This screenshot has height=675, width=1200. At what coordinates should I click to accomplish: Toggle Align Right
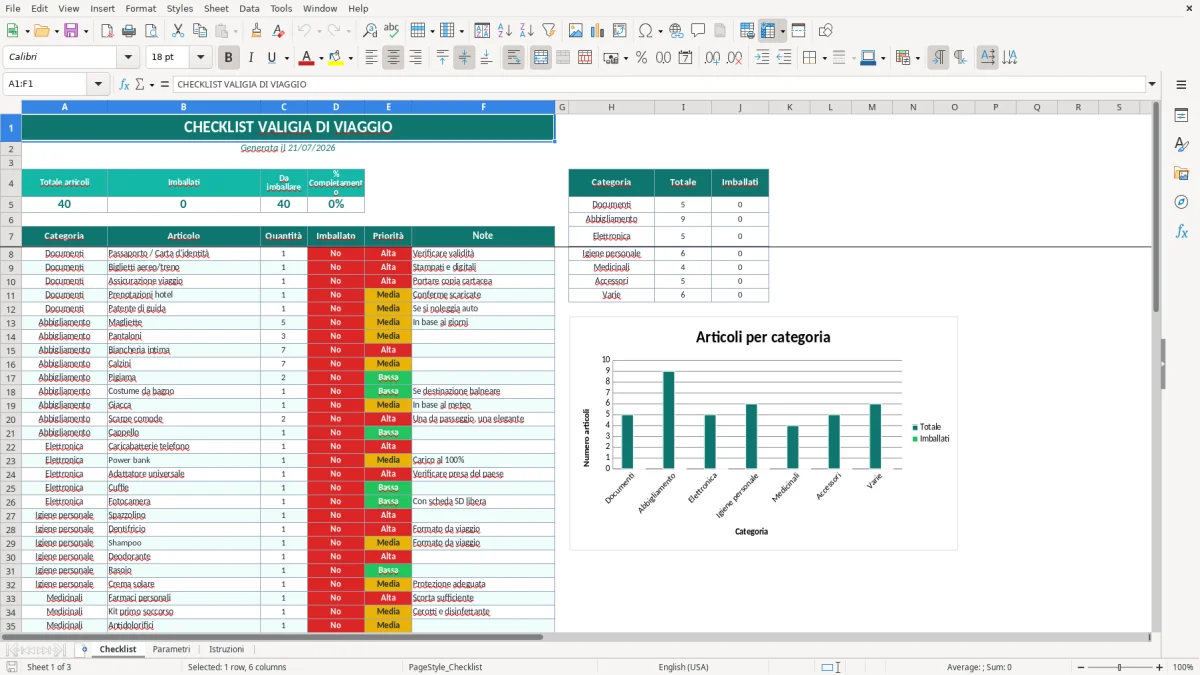[415, 58]
